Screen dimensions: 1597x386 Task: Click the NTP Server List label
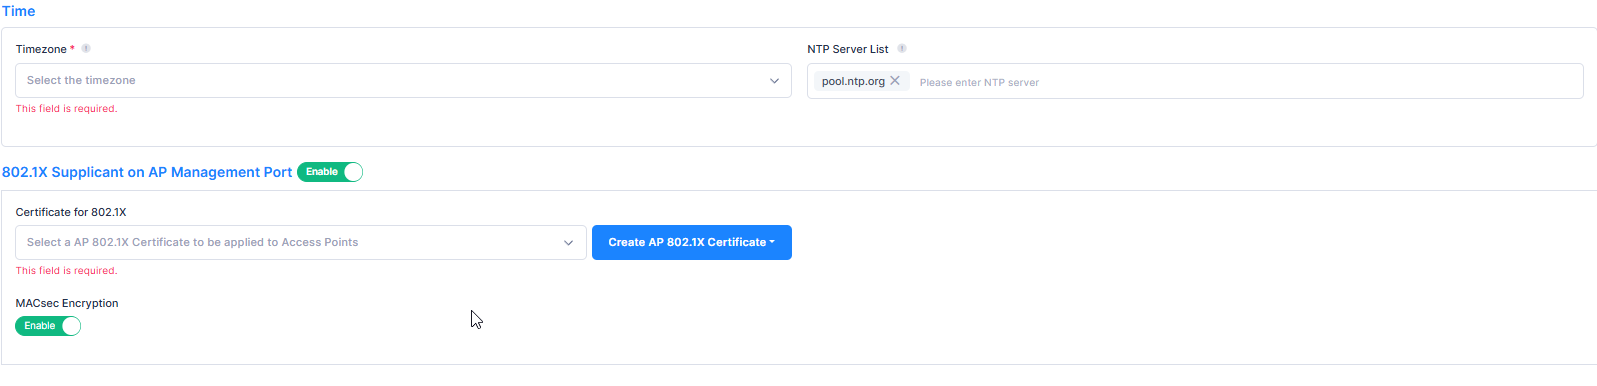click(848, 49)
